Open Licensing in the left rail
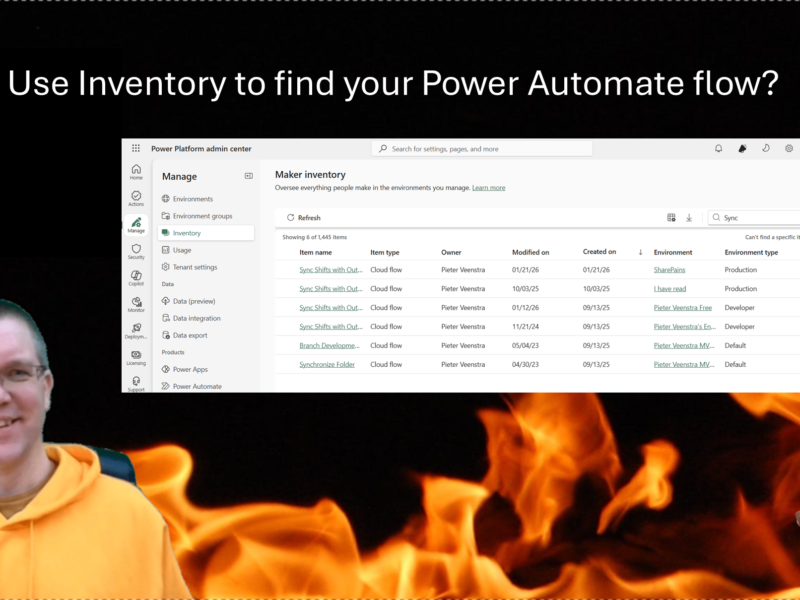This screenshot has height=600, width=800. click(136, 358)
